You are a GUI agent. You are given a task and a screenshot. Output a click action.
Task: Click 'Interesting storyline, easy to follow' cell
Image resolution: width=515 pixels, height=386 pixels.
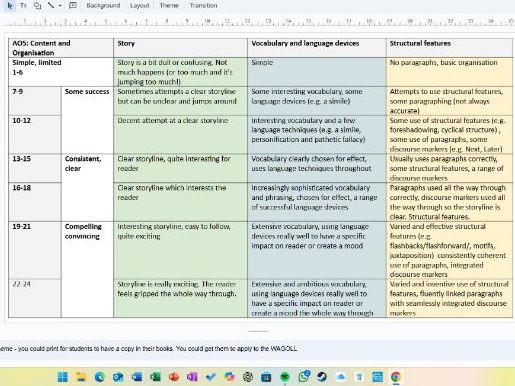tap(180, 250)
